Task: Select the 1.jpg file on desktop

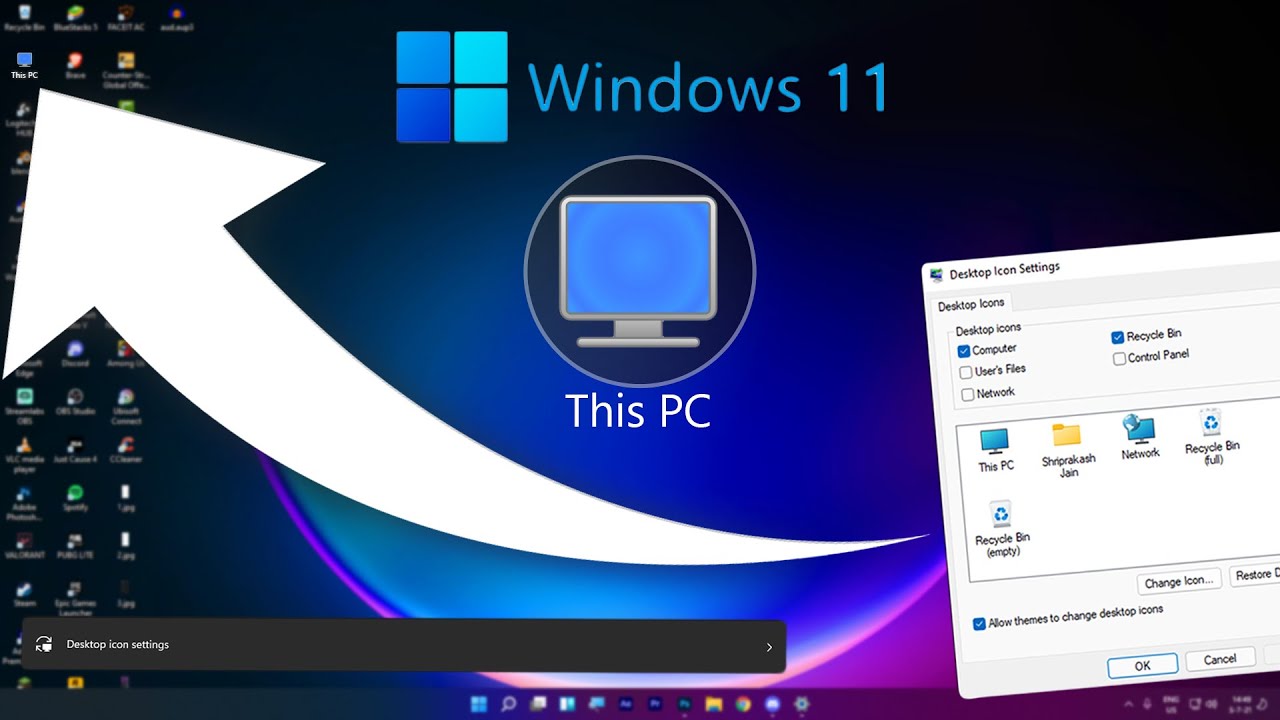Action: 126,498
